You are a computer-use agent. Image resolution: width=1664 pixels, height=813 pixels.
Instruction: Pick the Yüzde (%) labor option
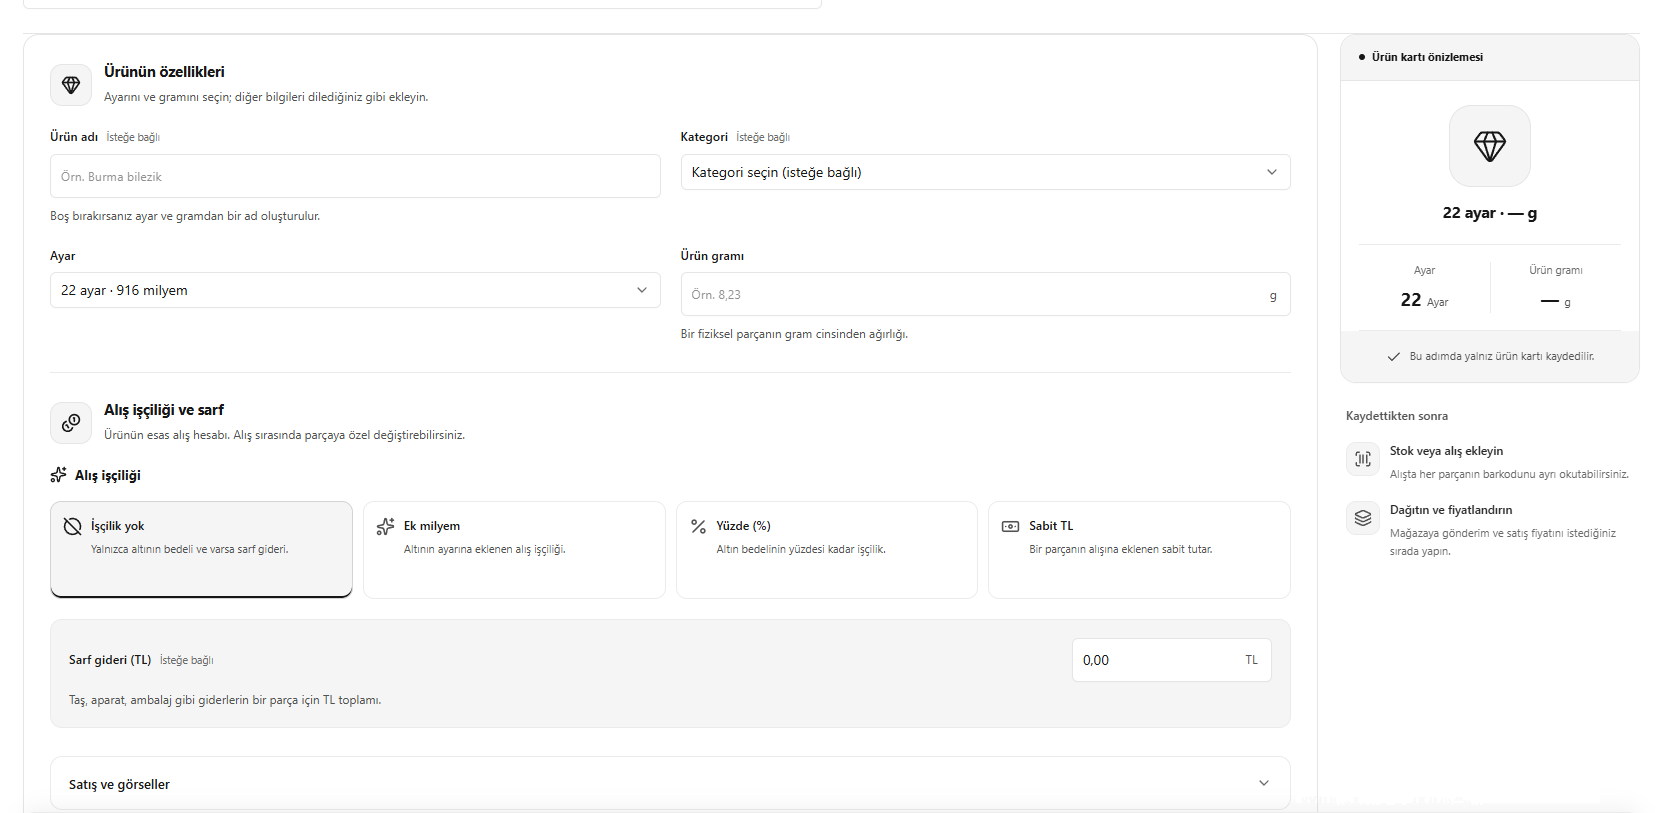pos(827,549)
